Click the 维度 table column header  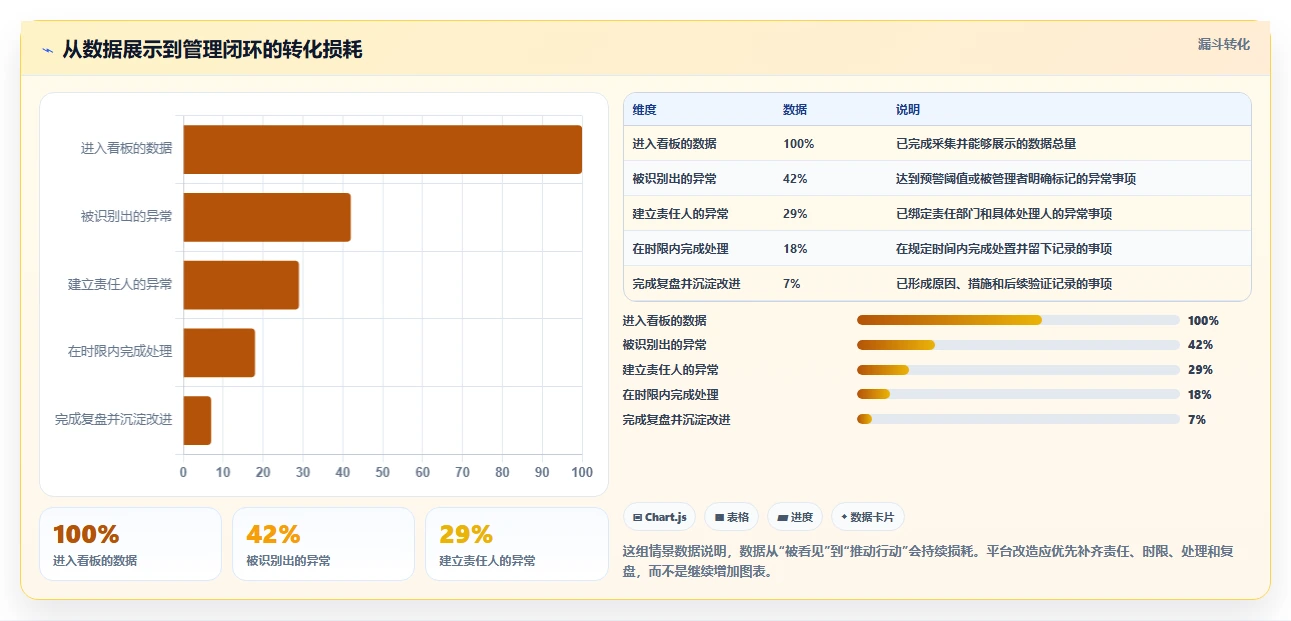click(645, 109)
